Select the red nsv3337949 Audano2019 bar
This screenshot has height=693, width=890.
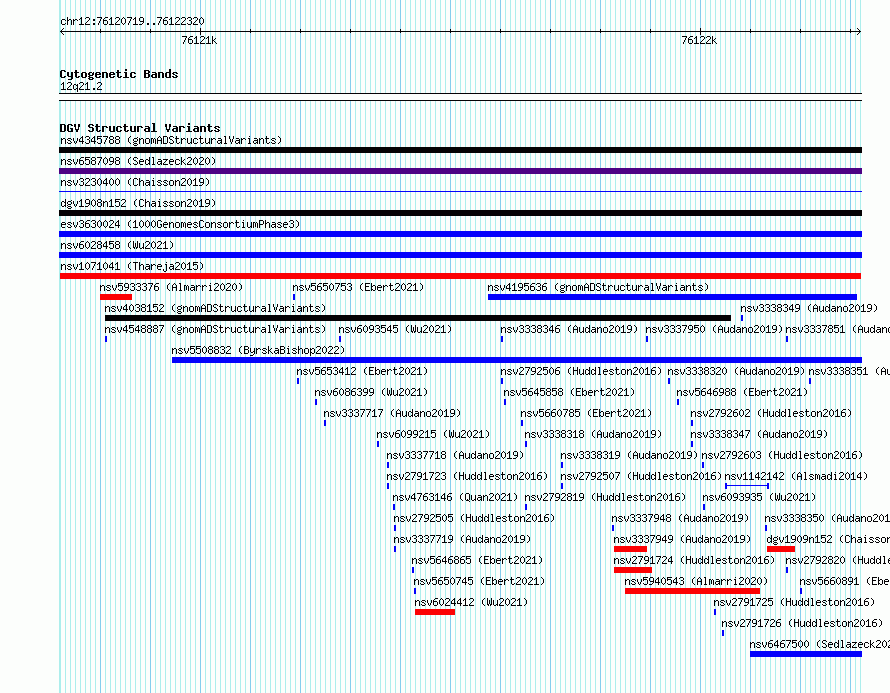(x=630, y=549)
